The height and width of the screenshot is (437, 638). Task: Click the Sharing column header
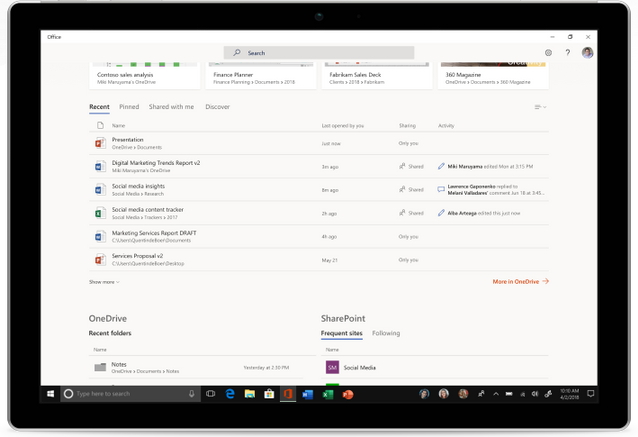click(x=407, y=126)
